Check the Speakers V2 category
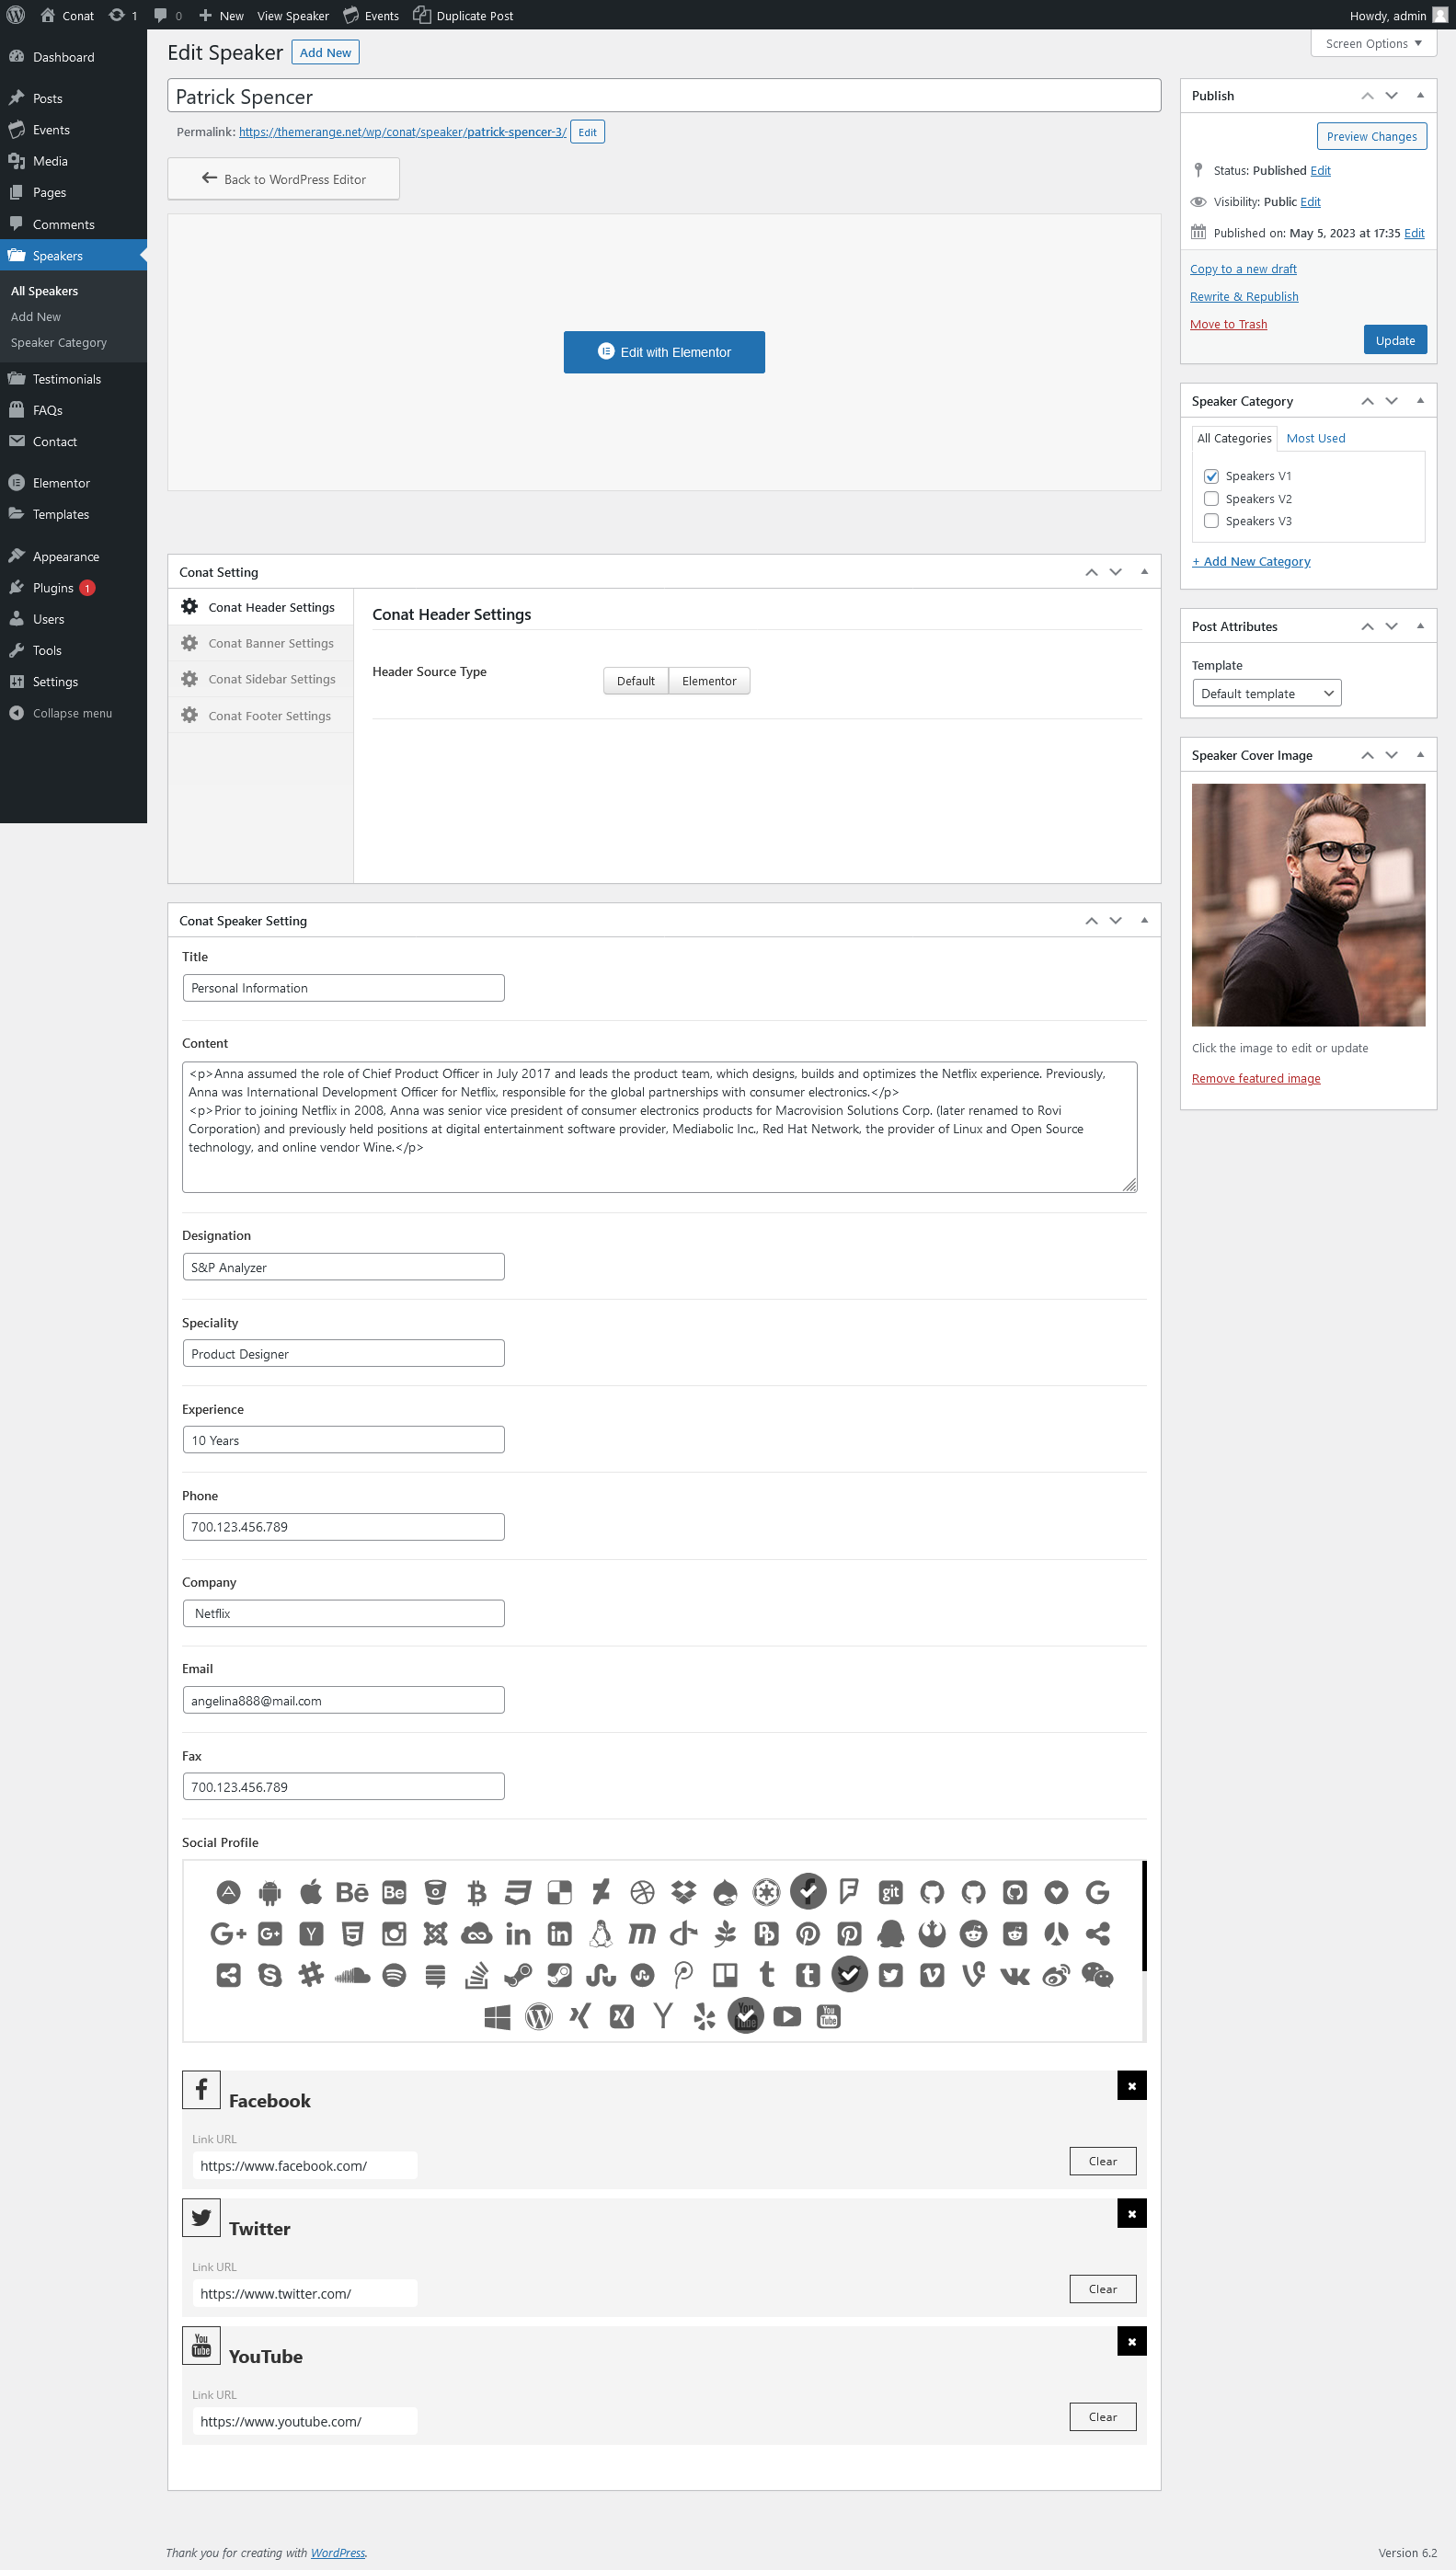The height and width of the screenshot is (2570, 1456). click(1211, 499)
